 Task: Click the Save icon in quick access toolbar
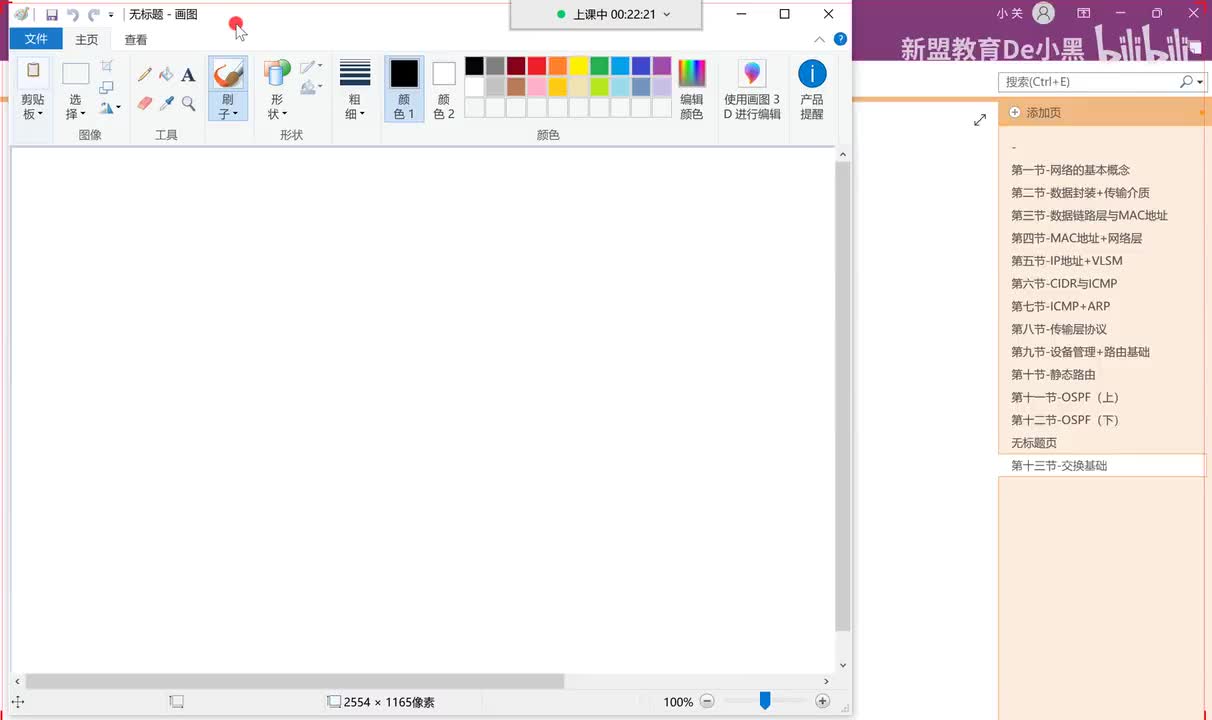pos(52,15)
